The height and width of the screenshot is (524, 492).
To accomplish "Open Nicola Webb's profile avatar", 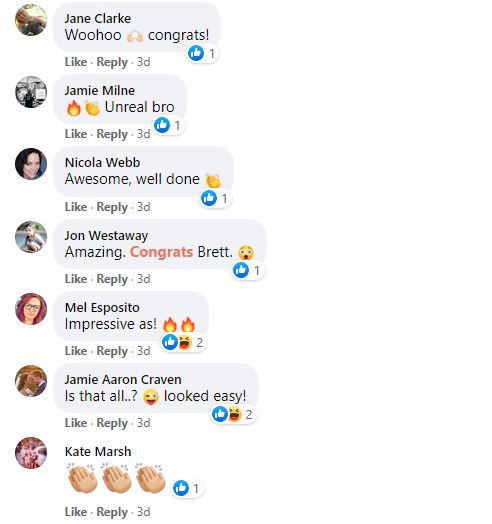I will click(31, 164).
